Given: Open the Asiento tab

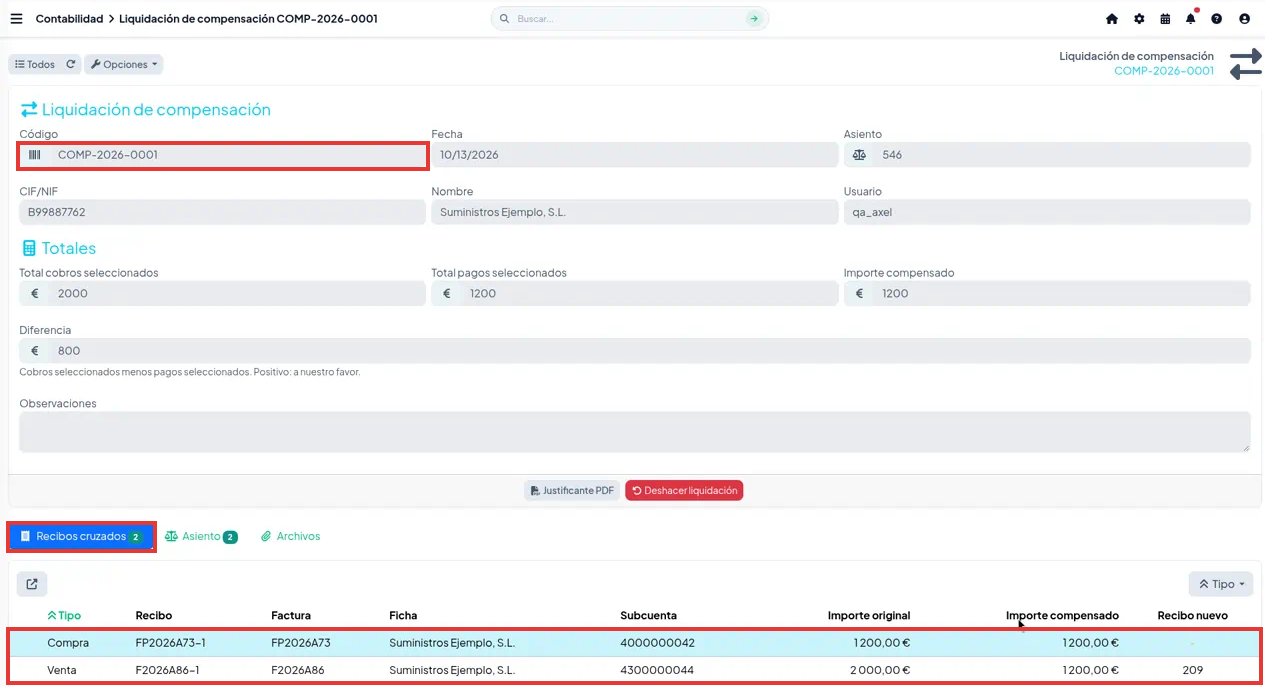Looking at the screenshot, I should click(x=201, y=537).
